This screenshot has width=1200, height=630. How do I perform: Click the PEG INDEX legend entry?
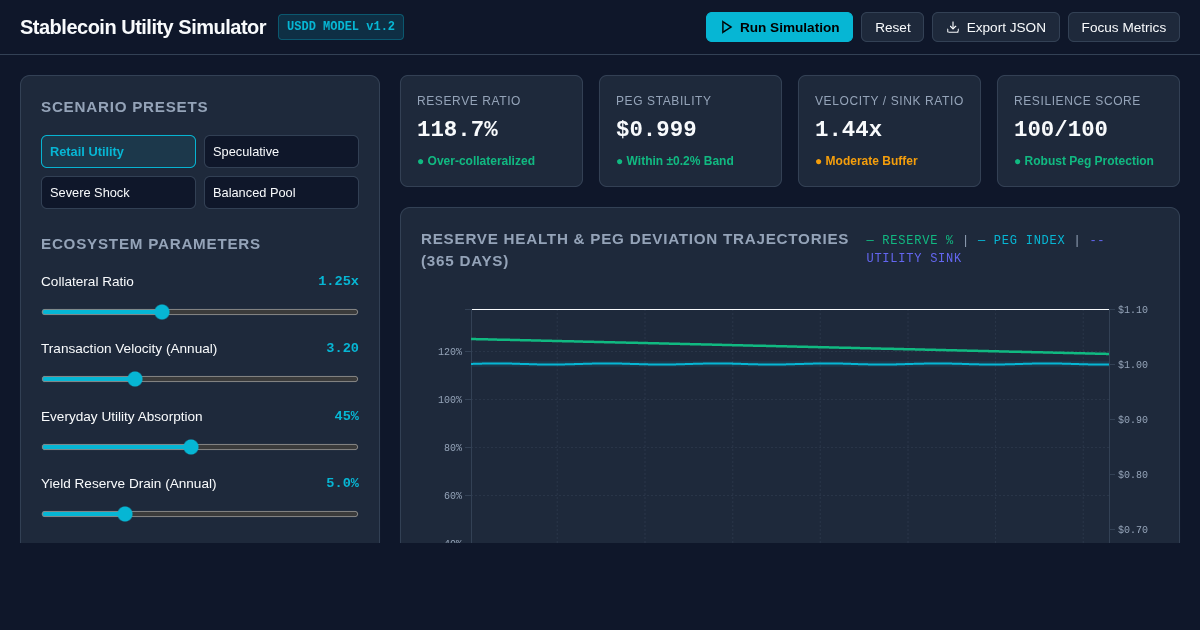pos(1021,241)
